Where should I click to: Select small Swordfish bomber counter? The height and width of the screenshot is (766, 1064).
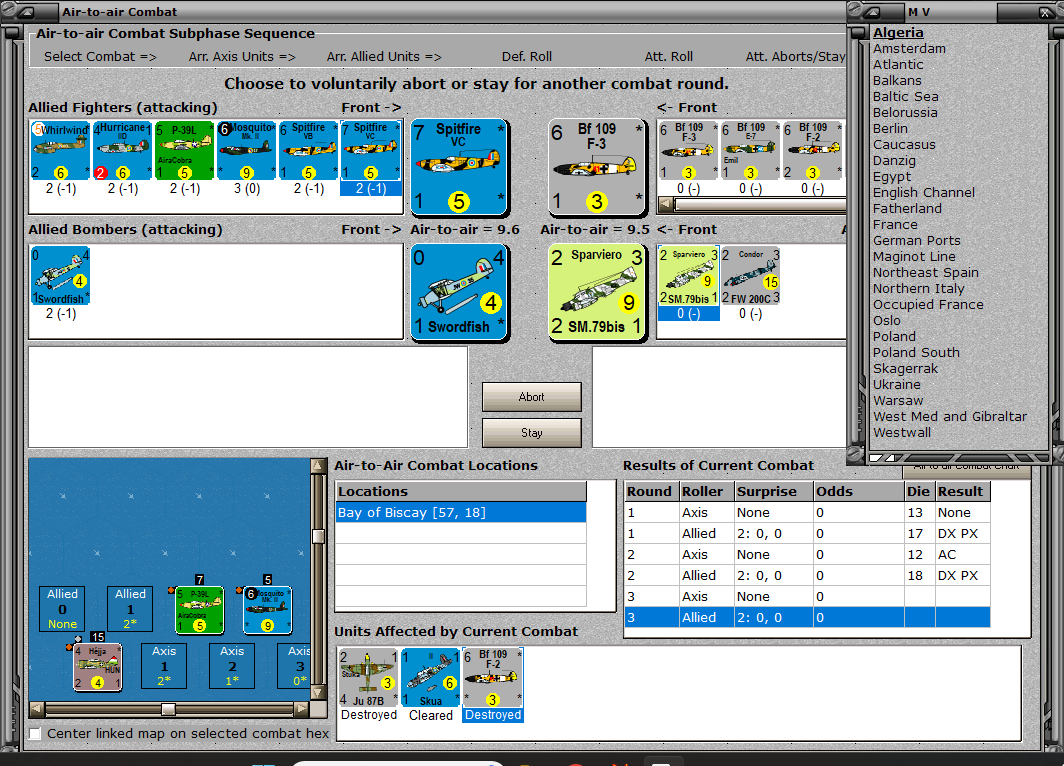coord(60,275)
